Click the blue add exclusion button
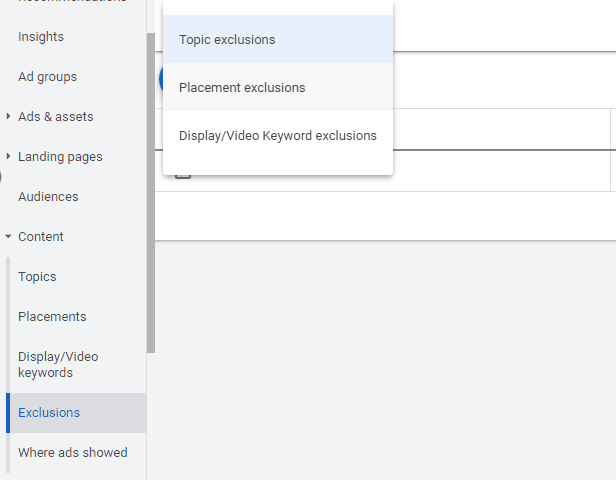Screen dimensions: 616x480 160,80
